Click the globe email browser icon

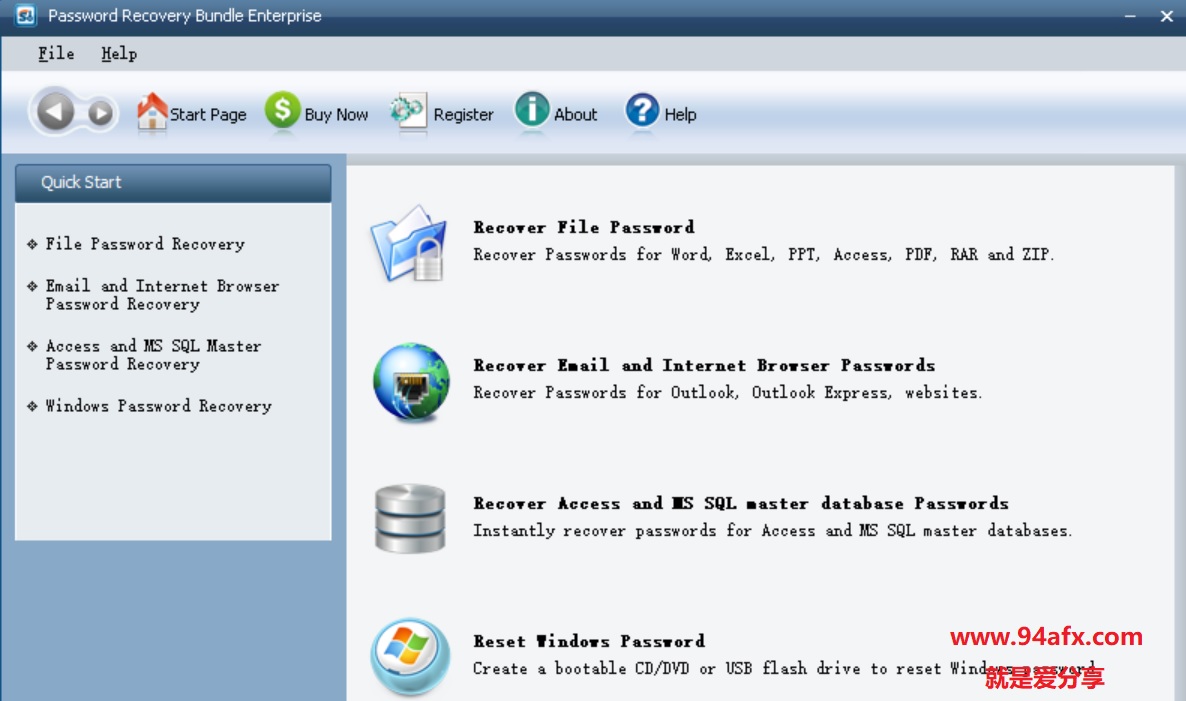click(411, 382)
